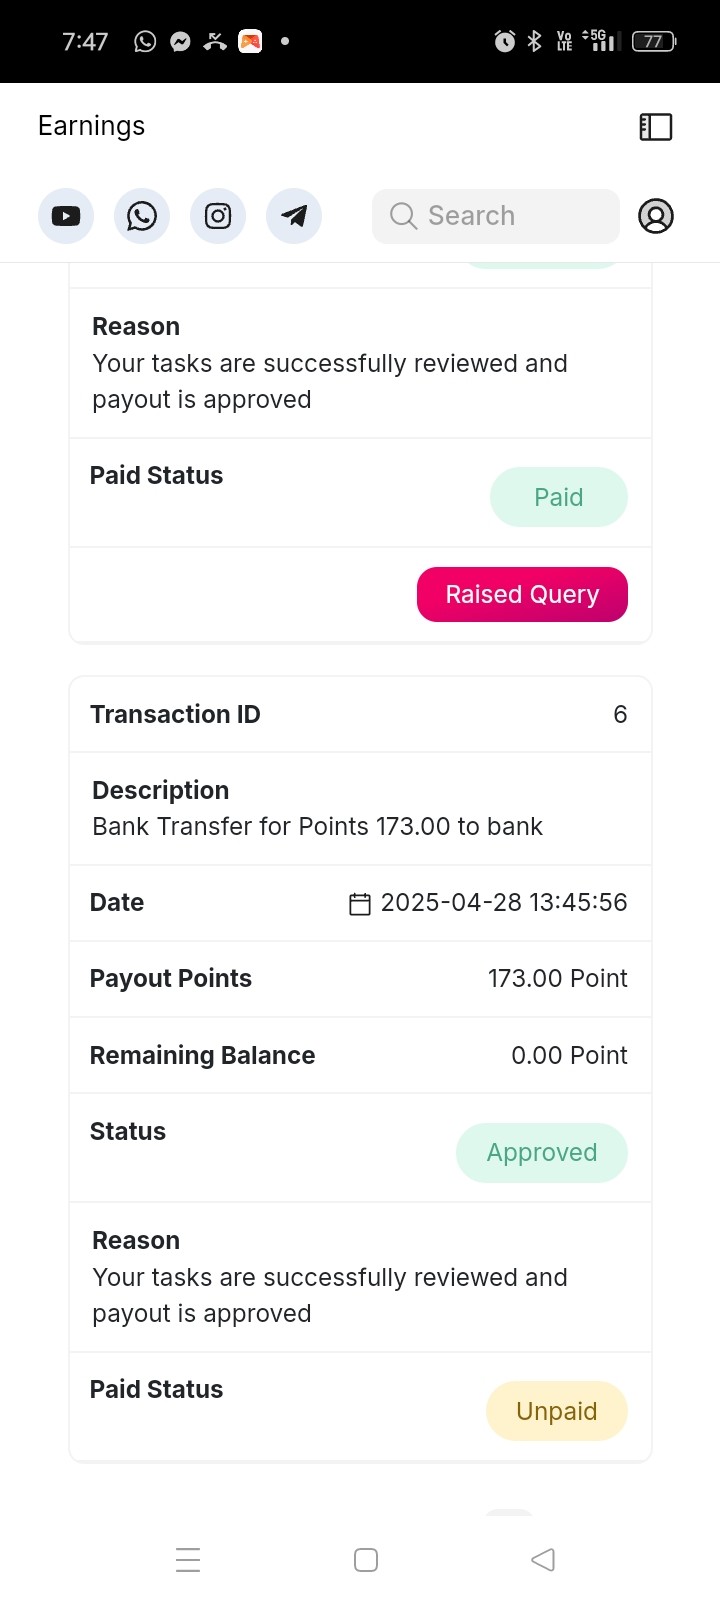The image size is (720, 1604).
Task: Tap the Android home square button
Action: tap(366, 1560)
